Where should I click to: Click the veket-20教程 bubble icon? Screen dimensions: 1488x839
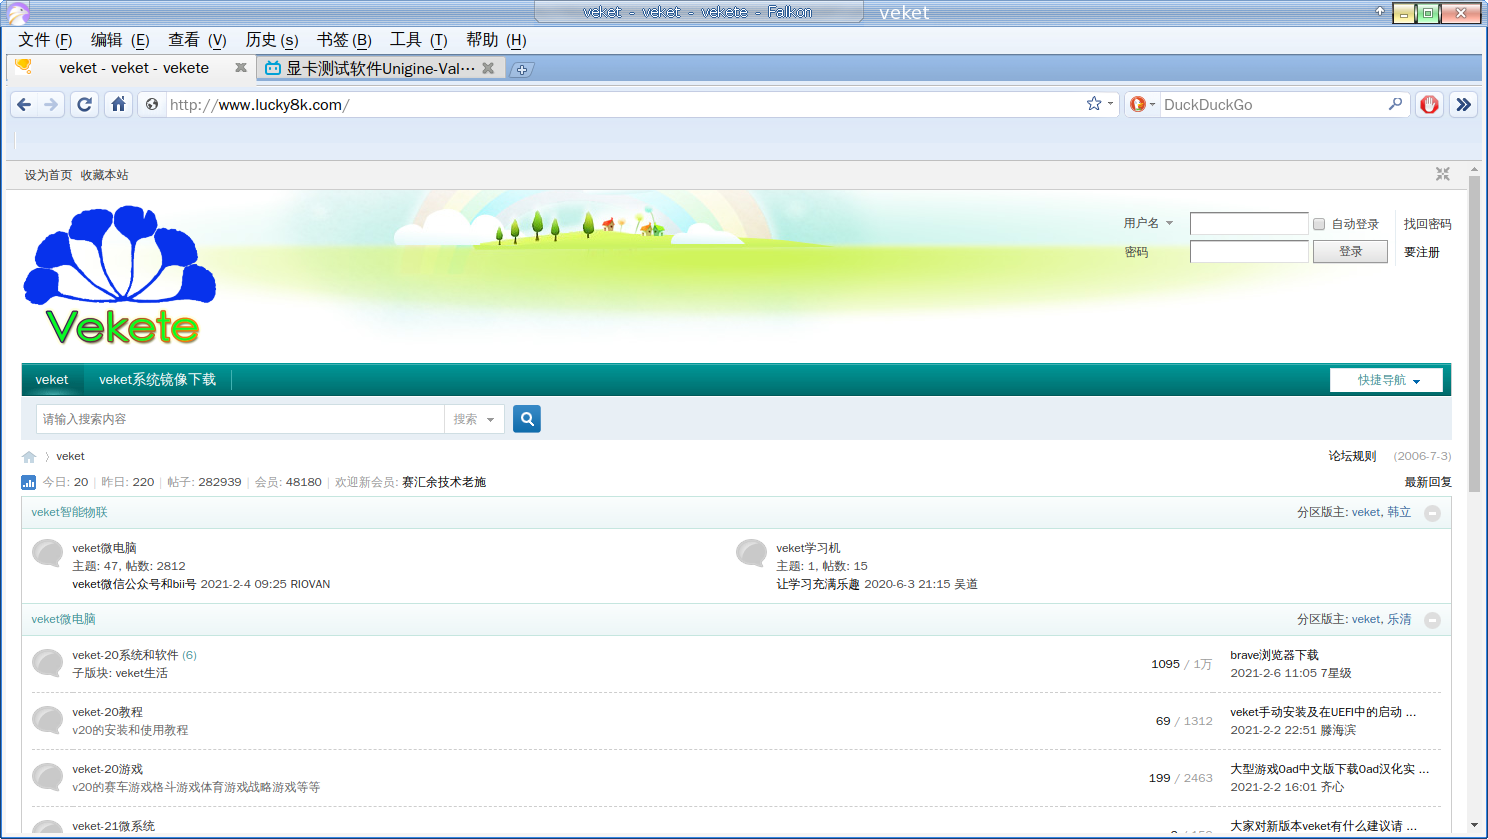tap(47, 720)
